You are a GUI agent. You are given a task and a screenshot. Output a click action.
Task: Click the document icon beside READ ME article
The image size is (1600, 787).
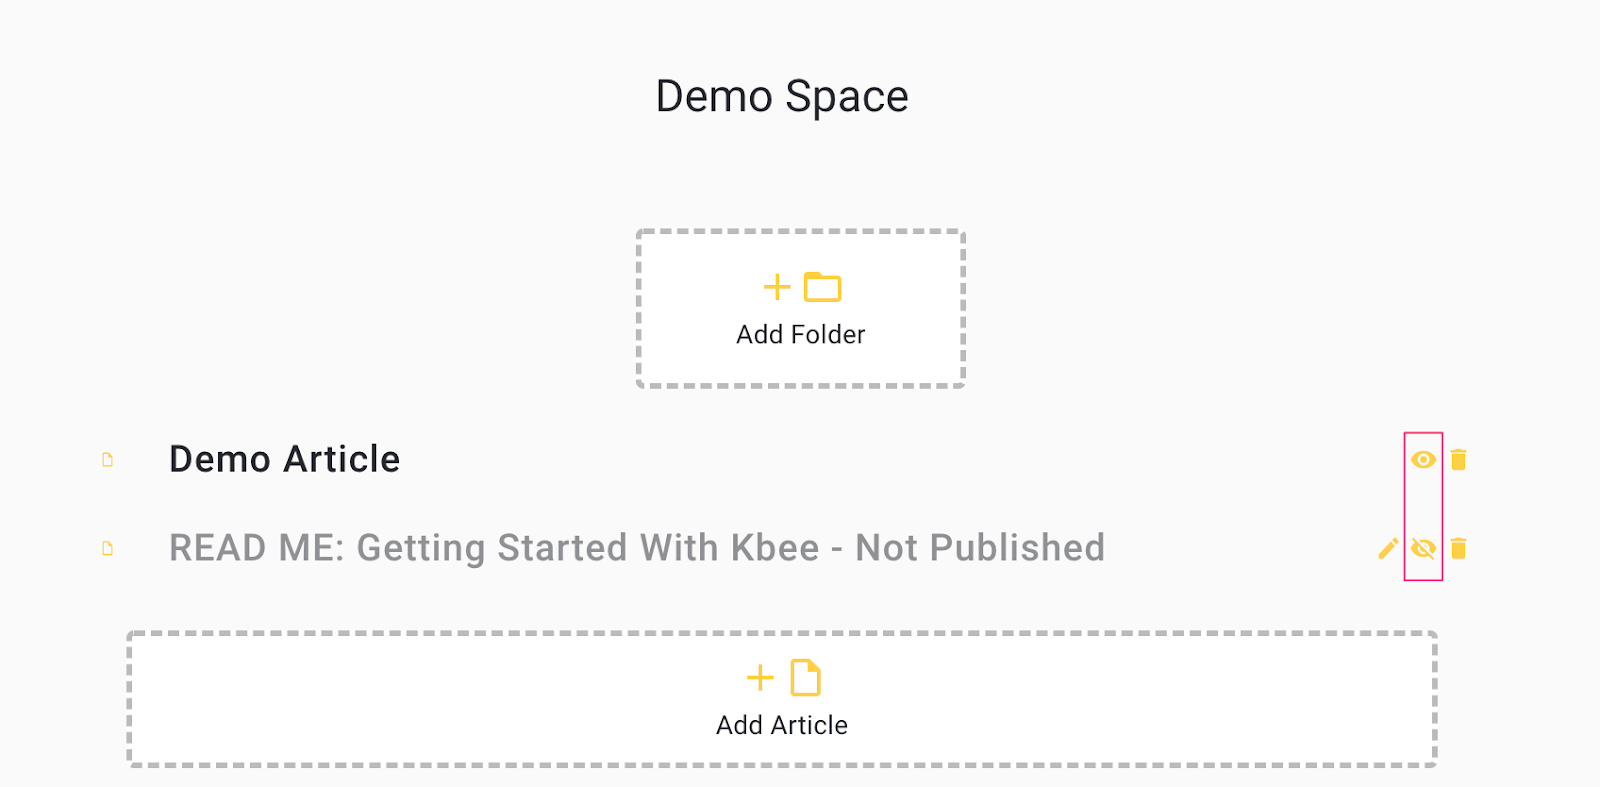tap(108, 549)
